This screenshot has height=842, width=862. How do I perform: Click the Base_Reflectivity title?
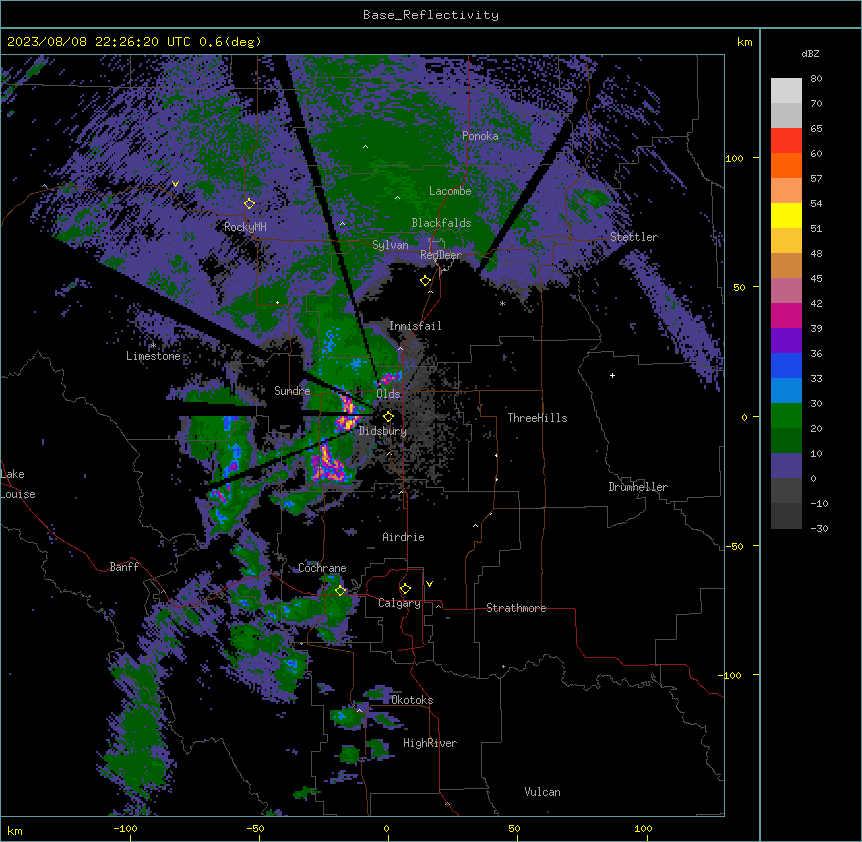click(x=431, y=15)
